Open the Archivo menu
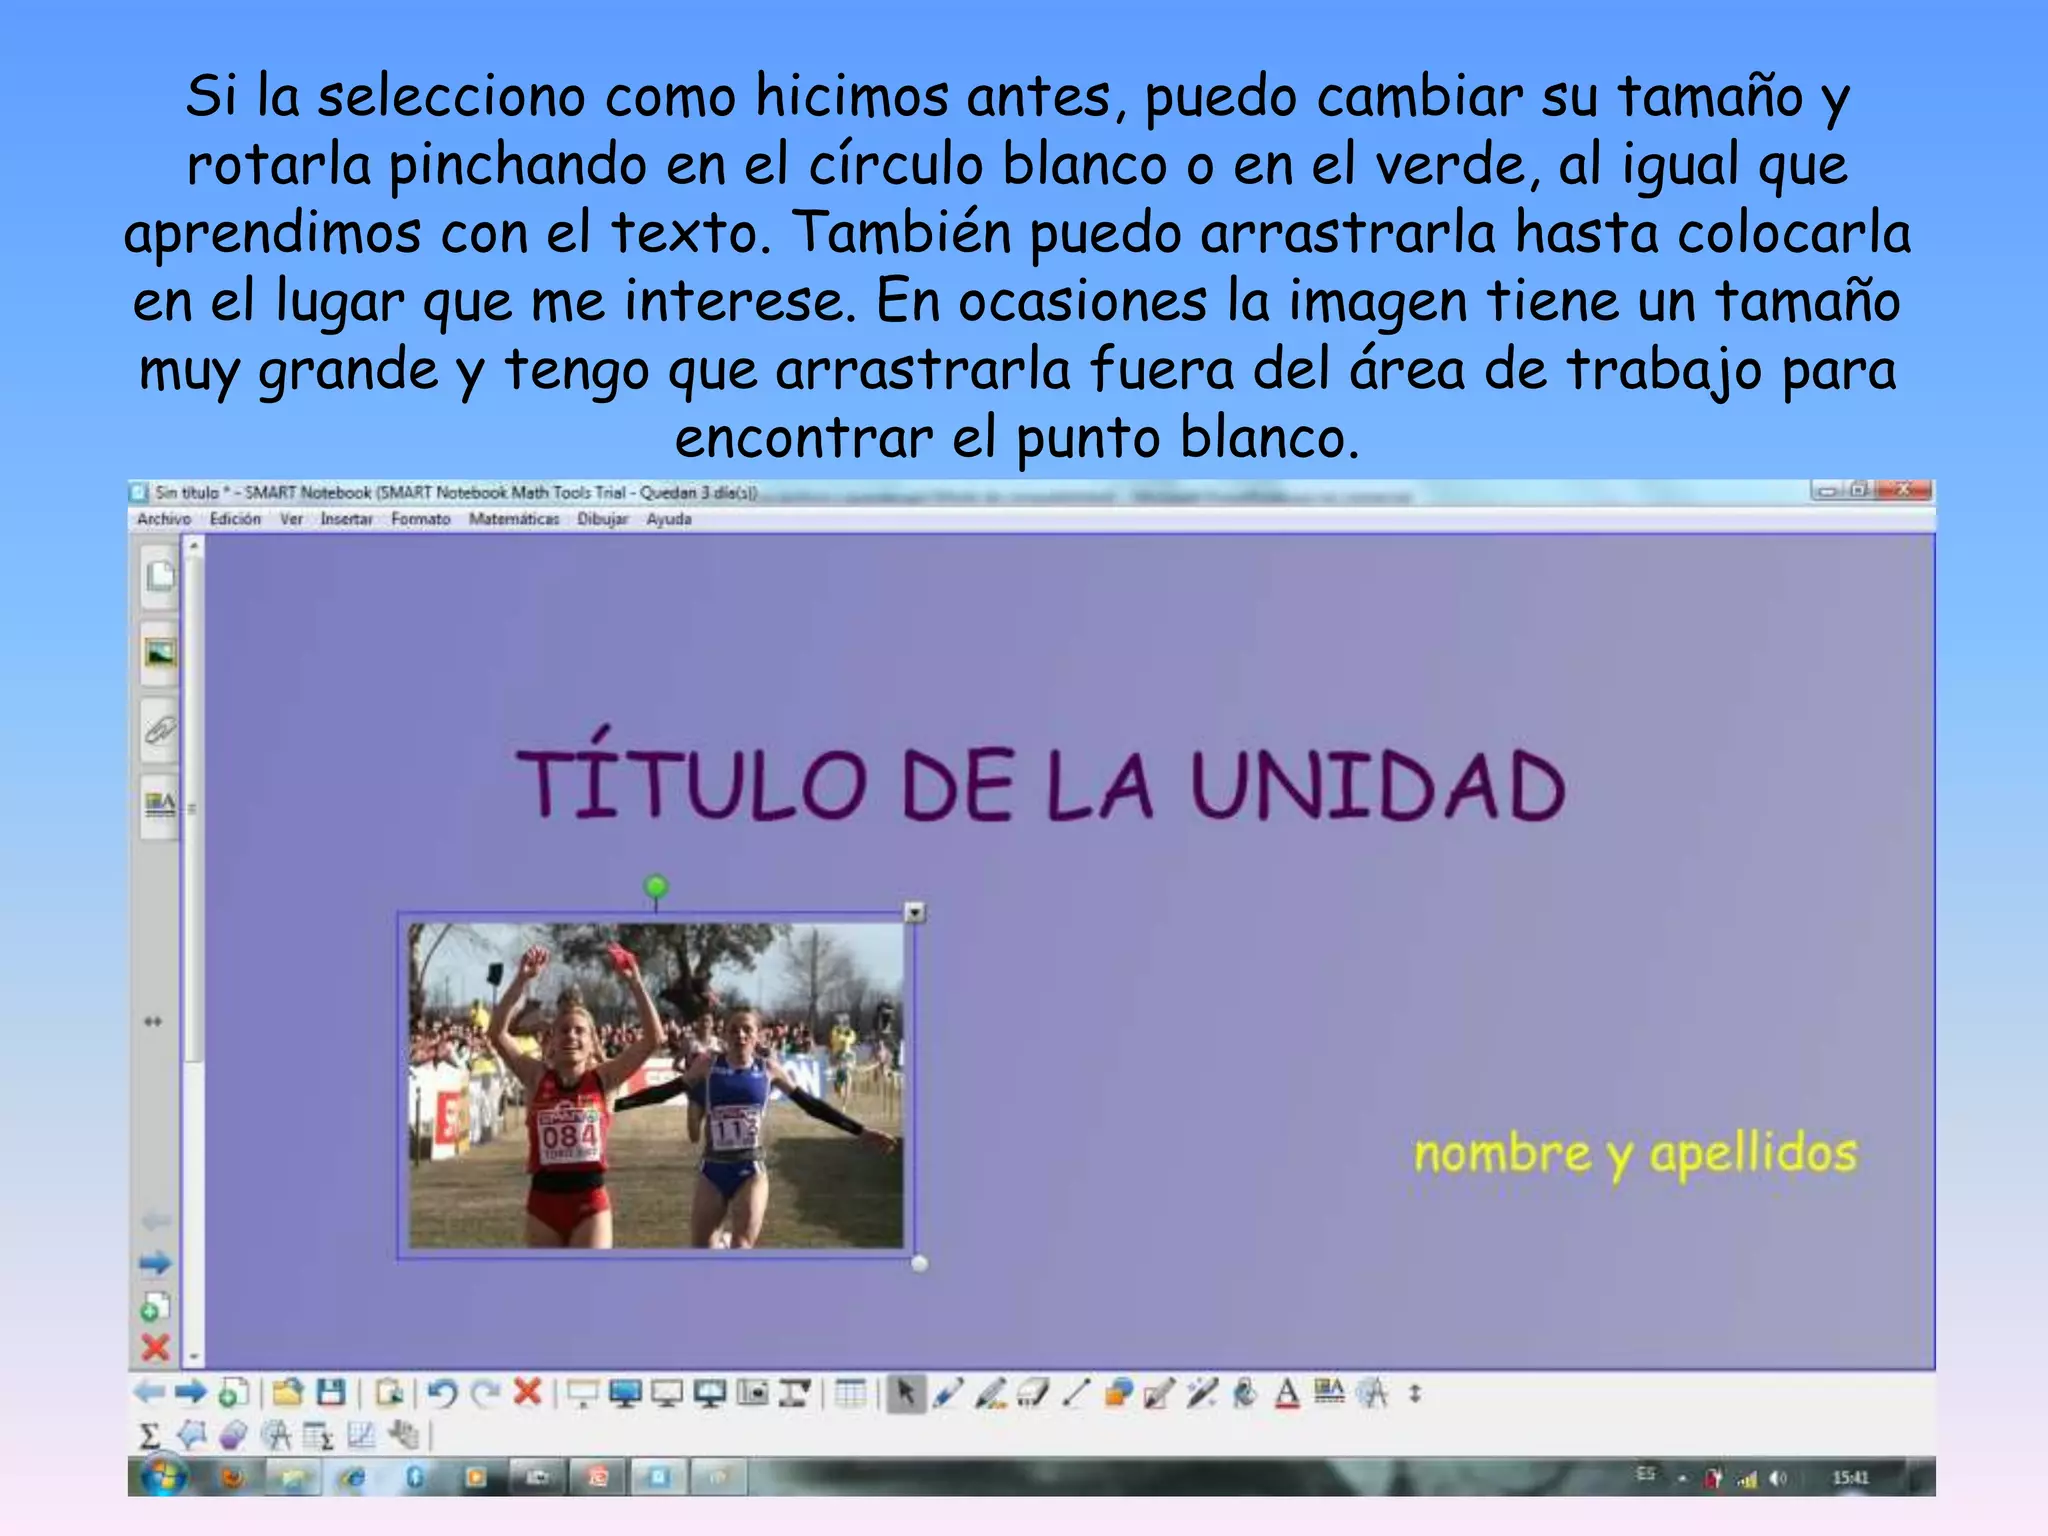The height and width of the screenshot is (1536, 2048). click(x=164, y=519)
